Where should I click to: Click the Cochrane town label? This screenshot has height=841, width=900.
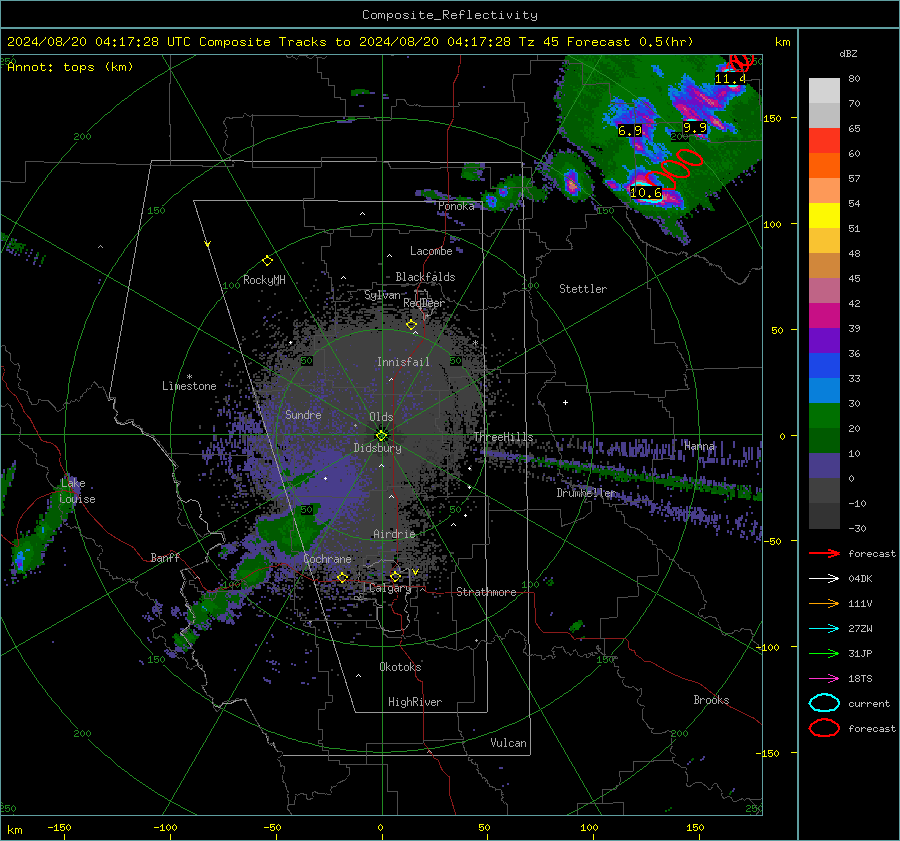pos(327,559)
